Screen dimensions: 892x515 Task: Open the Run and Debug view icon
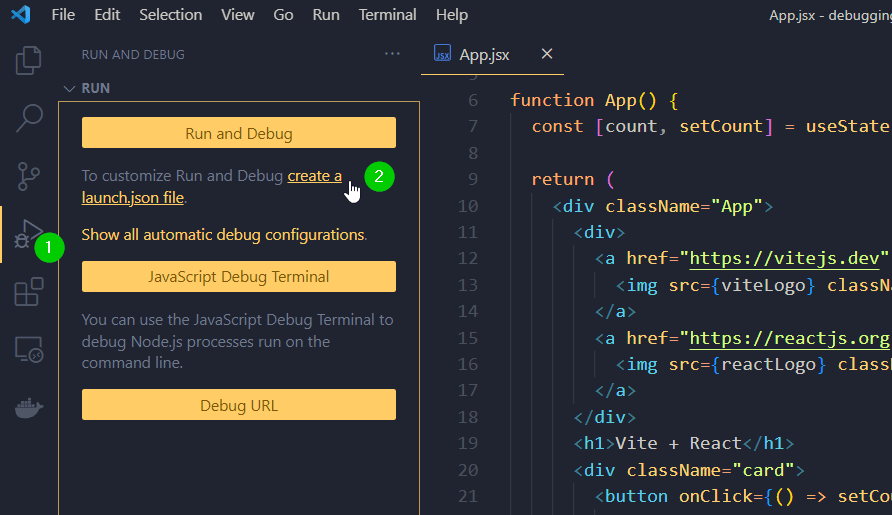pos(28,234)
